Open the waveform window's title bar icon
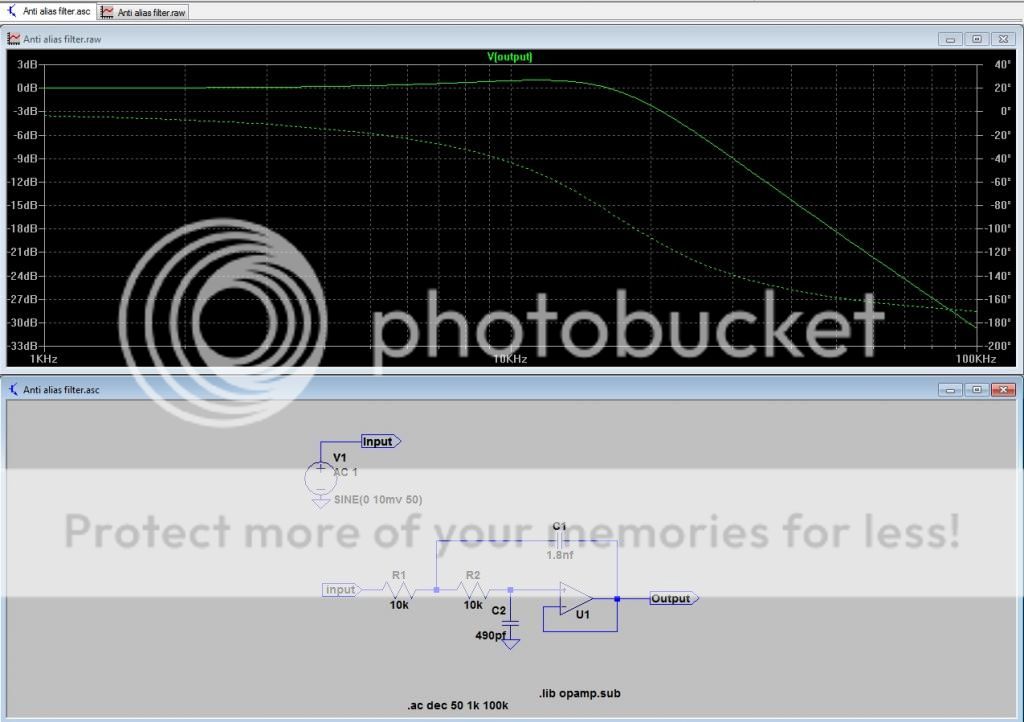 (x=14, y=39)
